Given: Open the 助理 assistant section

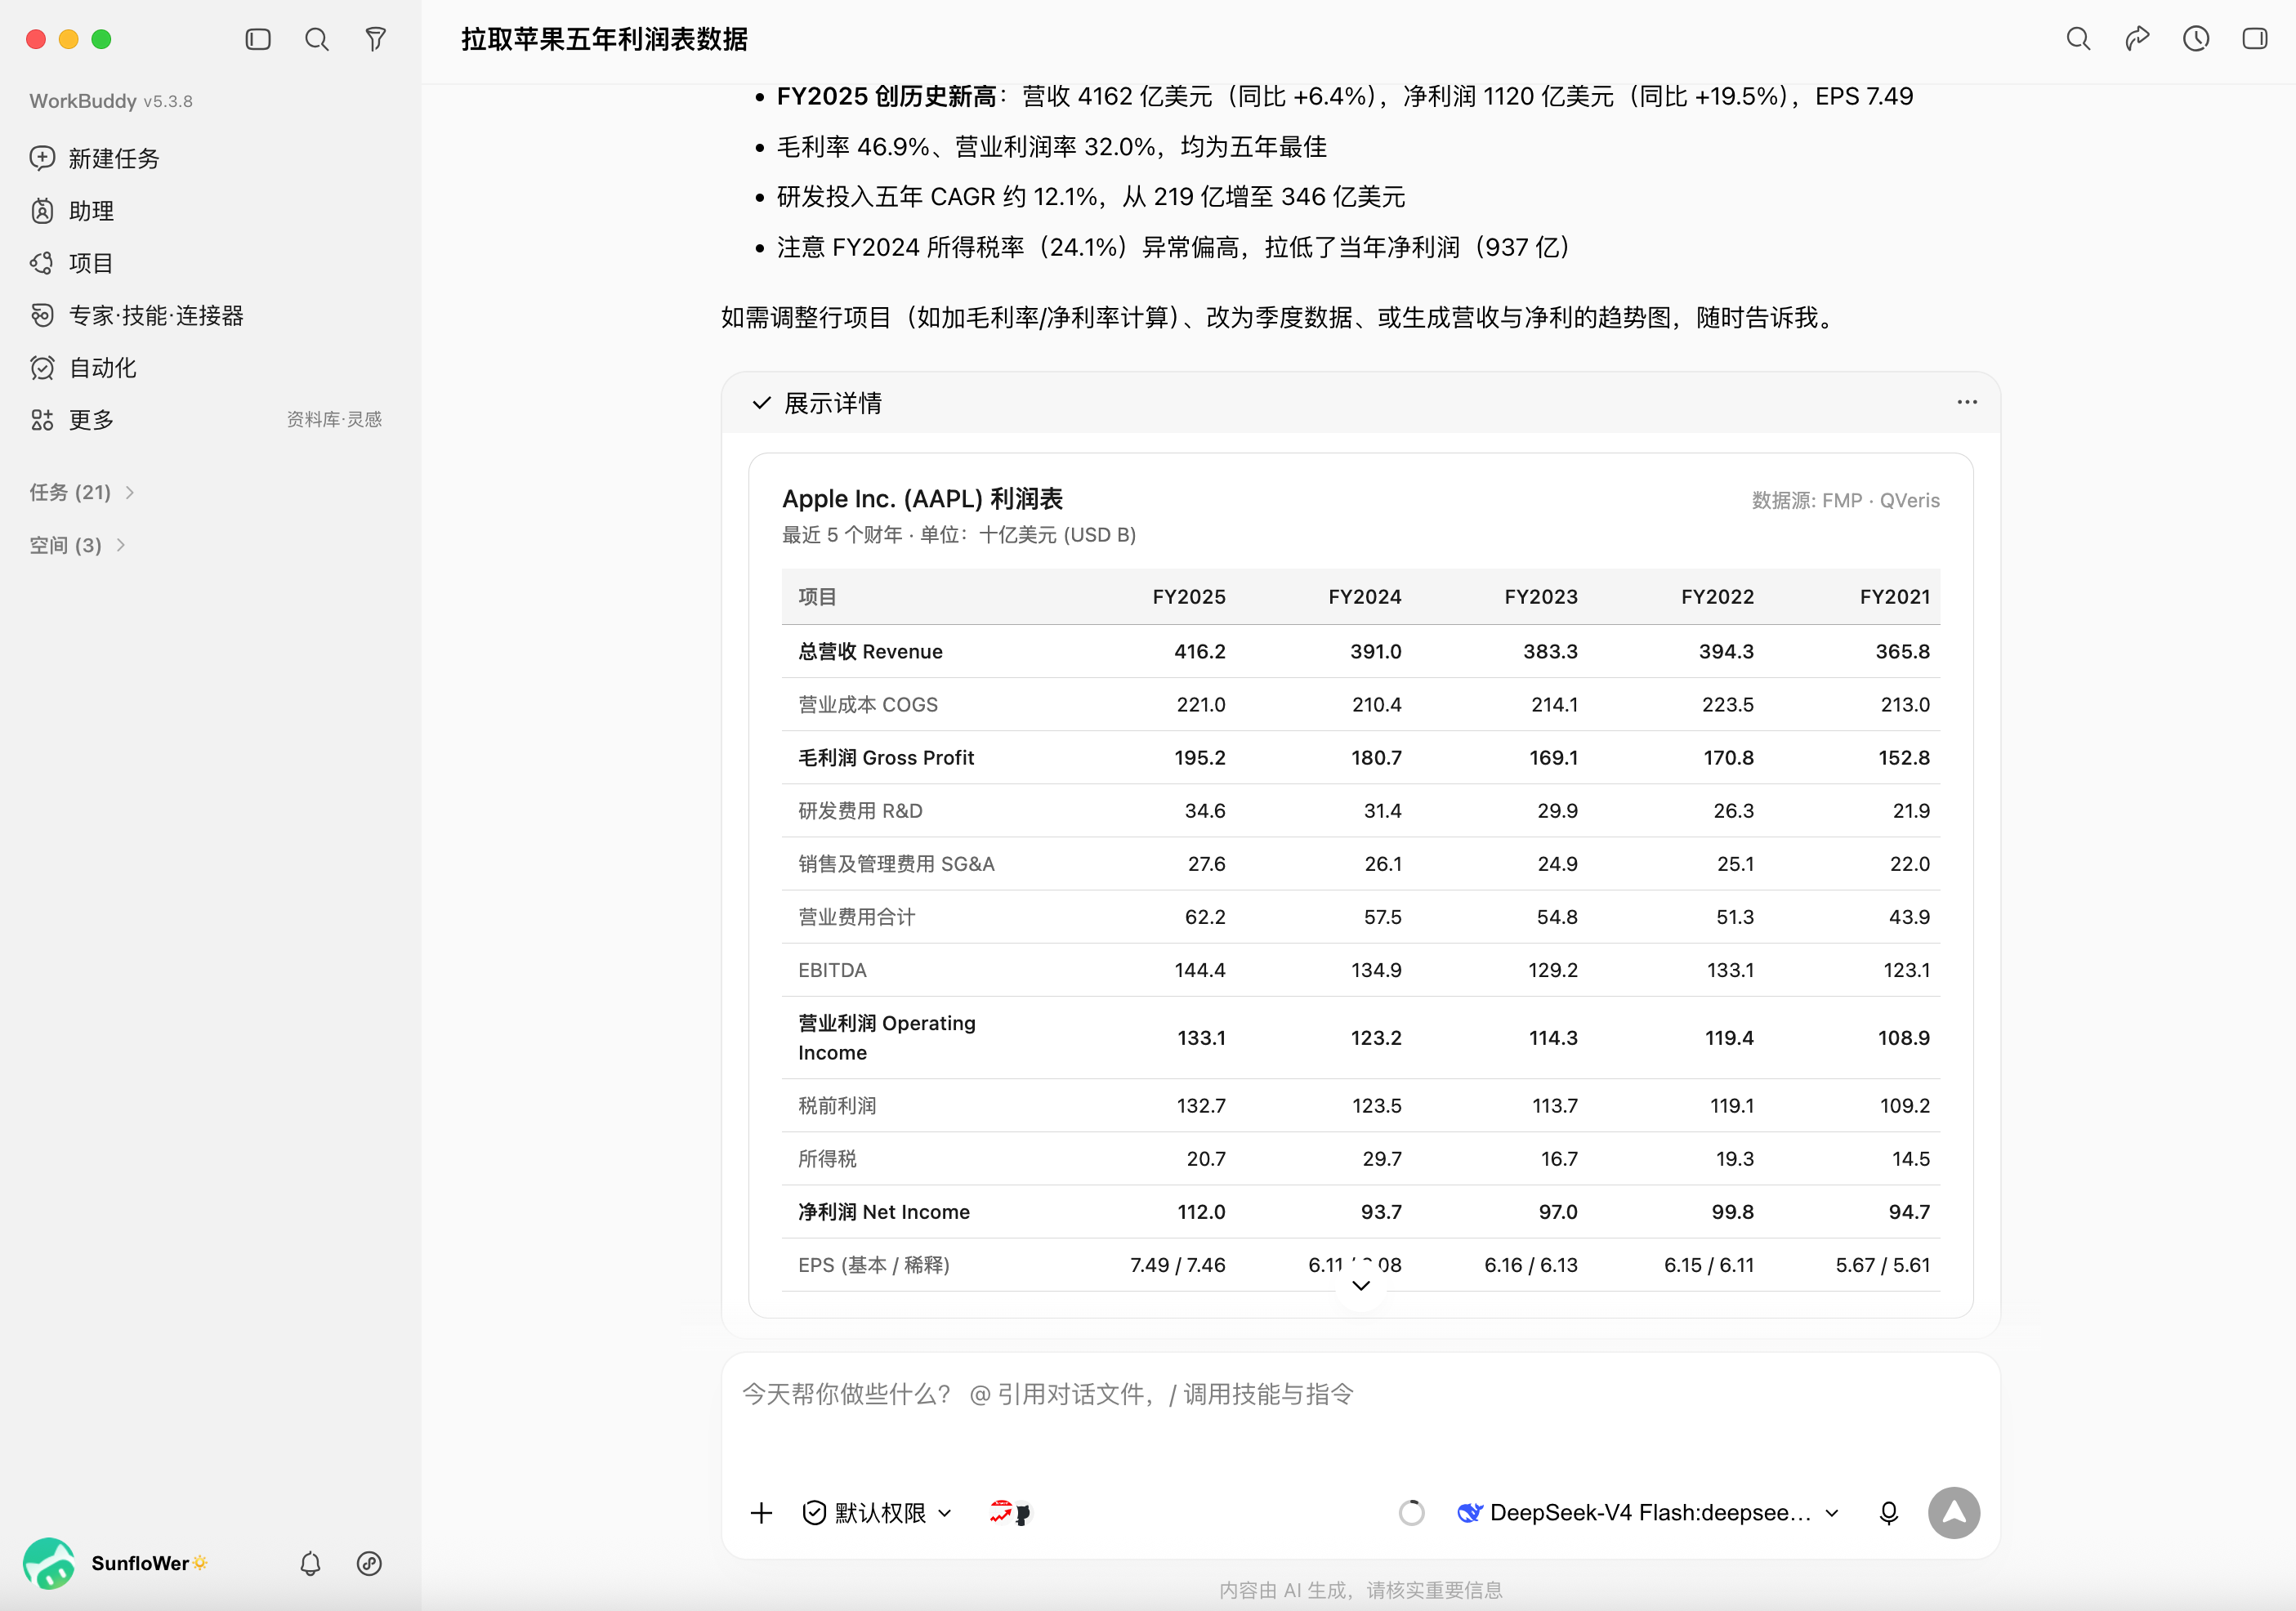Looking at the screenshot, I should (x=72, y=211).
